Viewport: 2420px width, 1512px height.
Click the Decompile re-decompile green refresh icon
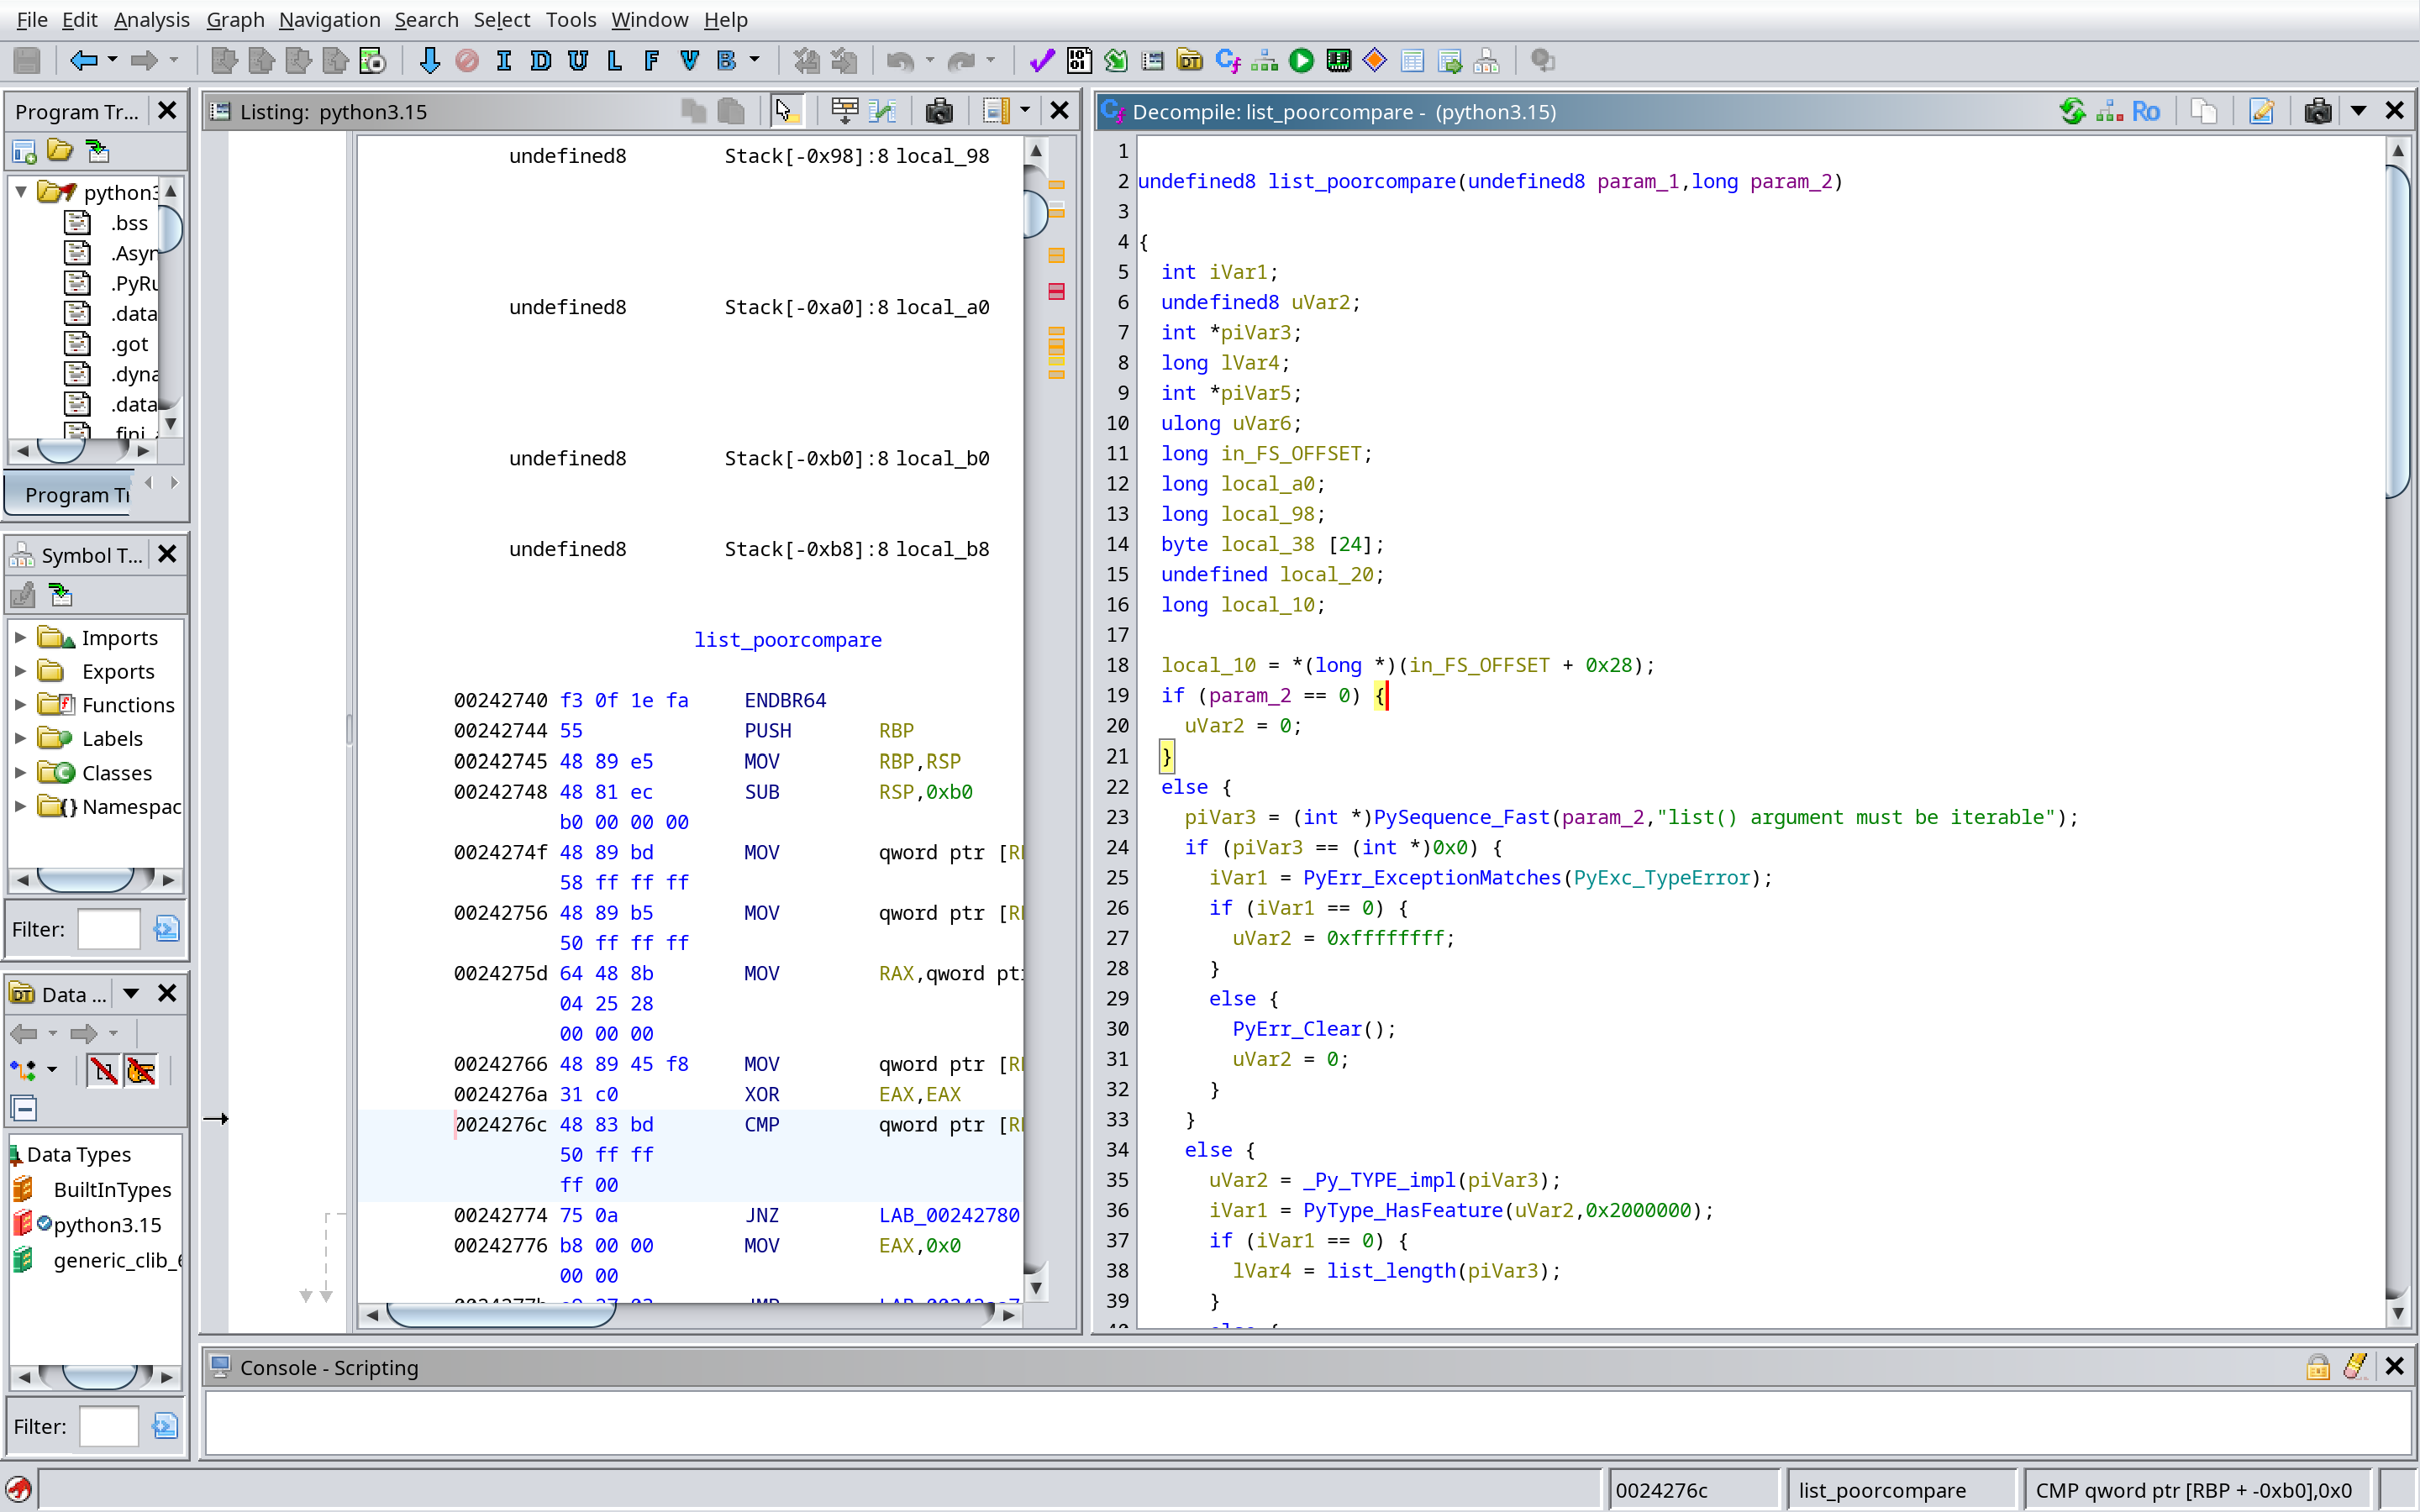pyautogui.click(x=2073, y=111)
